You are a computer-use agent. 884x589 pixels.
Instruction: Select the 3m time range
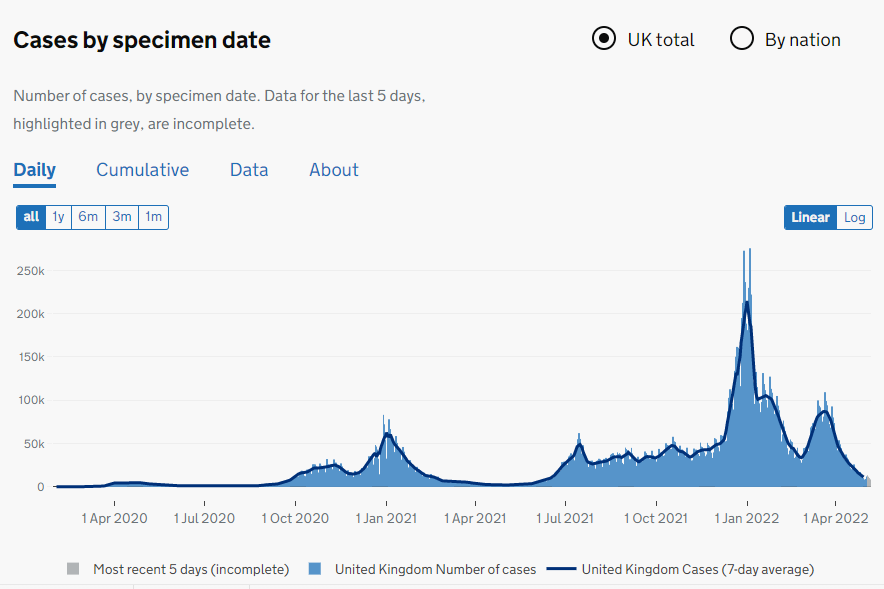(x=122, y=217)
